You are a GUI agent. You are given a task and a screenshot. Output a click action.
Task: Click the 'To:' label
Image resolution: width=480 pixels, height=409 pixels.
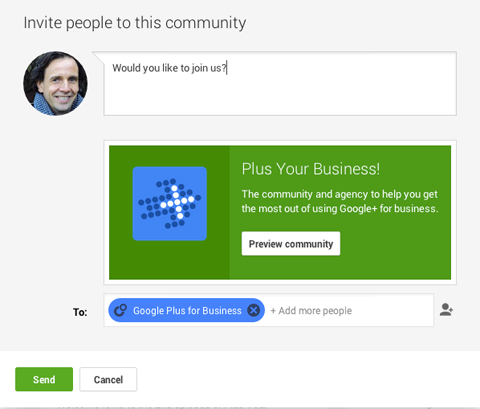coord(80,312)
